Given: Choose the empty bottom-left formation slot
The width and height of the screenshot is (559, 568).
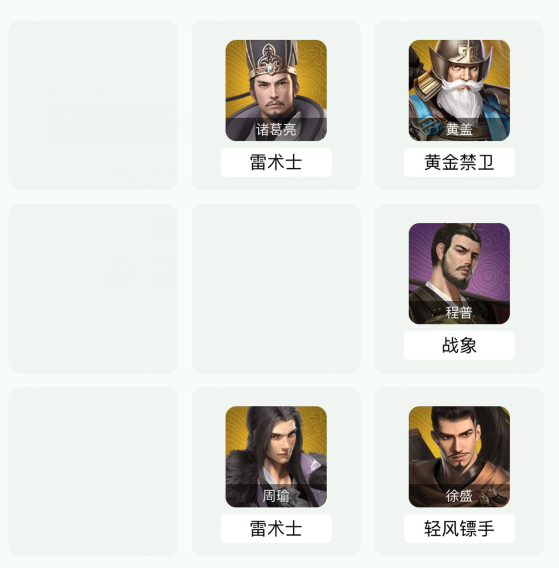Looking at the screenshot, I should [93, 472].
